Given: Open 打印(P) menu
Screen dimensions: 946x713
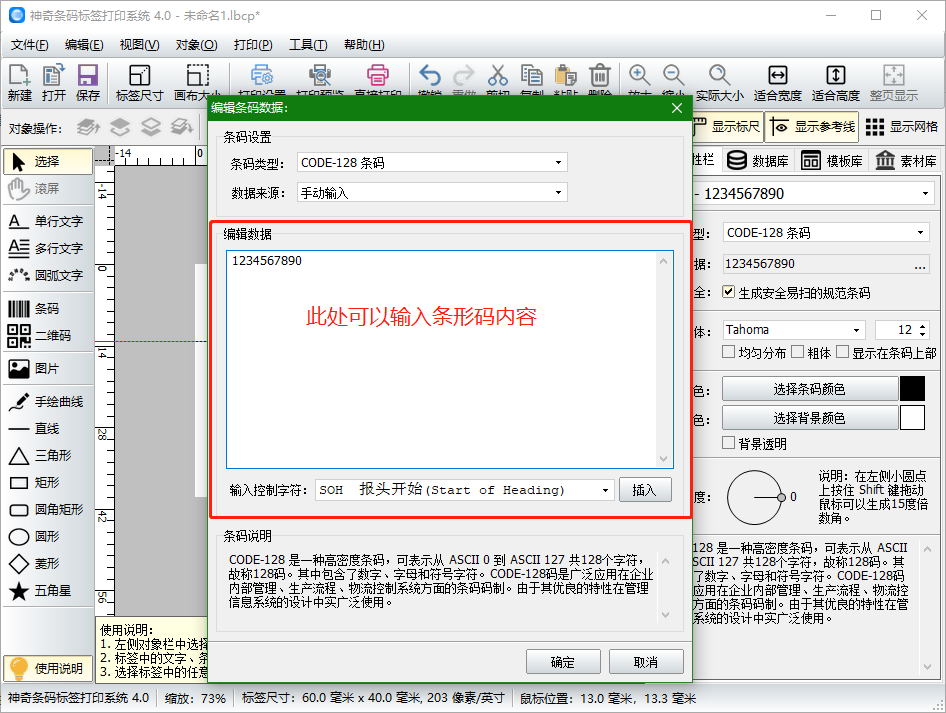Looking at the screenshot, I should (x=253, y=45).
